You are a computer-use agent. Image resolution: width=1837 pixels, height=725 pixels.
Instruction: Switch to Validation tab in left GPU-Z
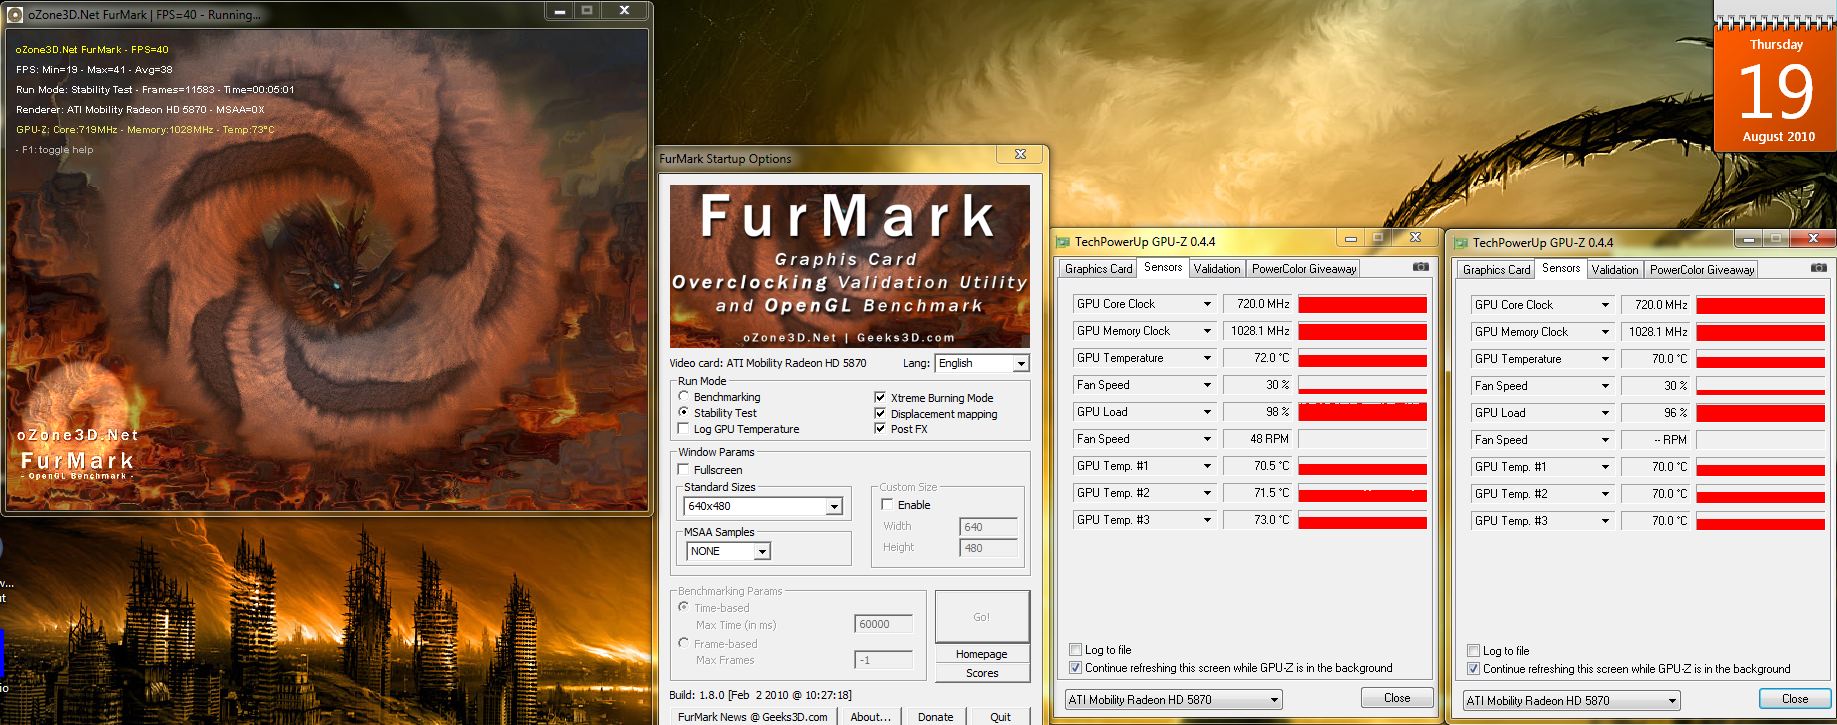1217,268
